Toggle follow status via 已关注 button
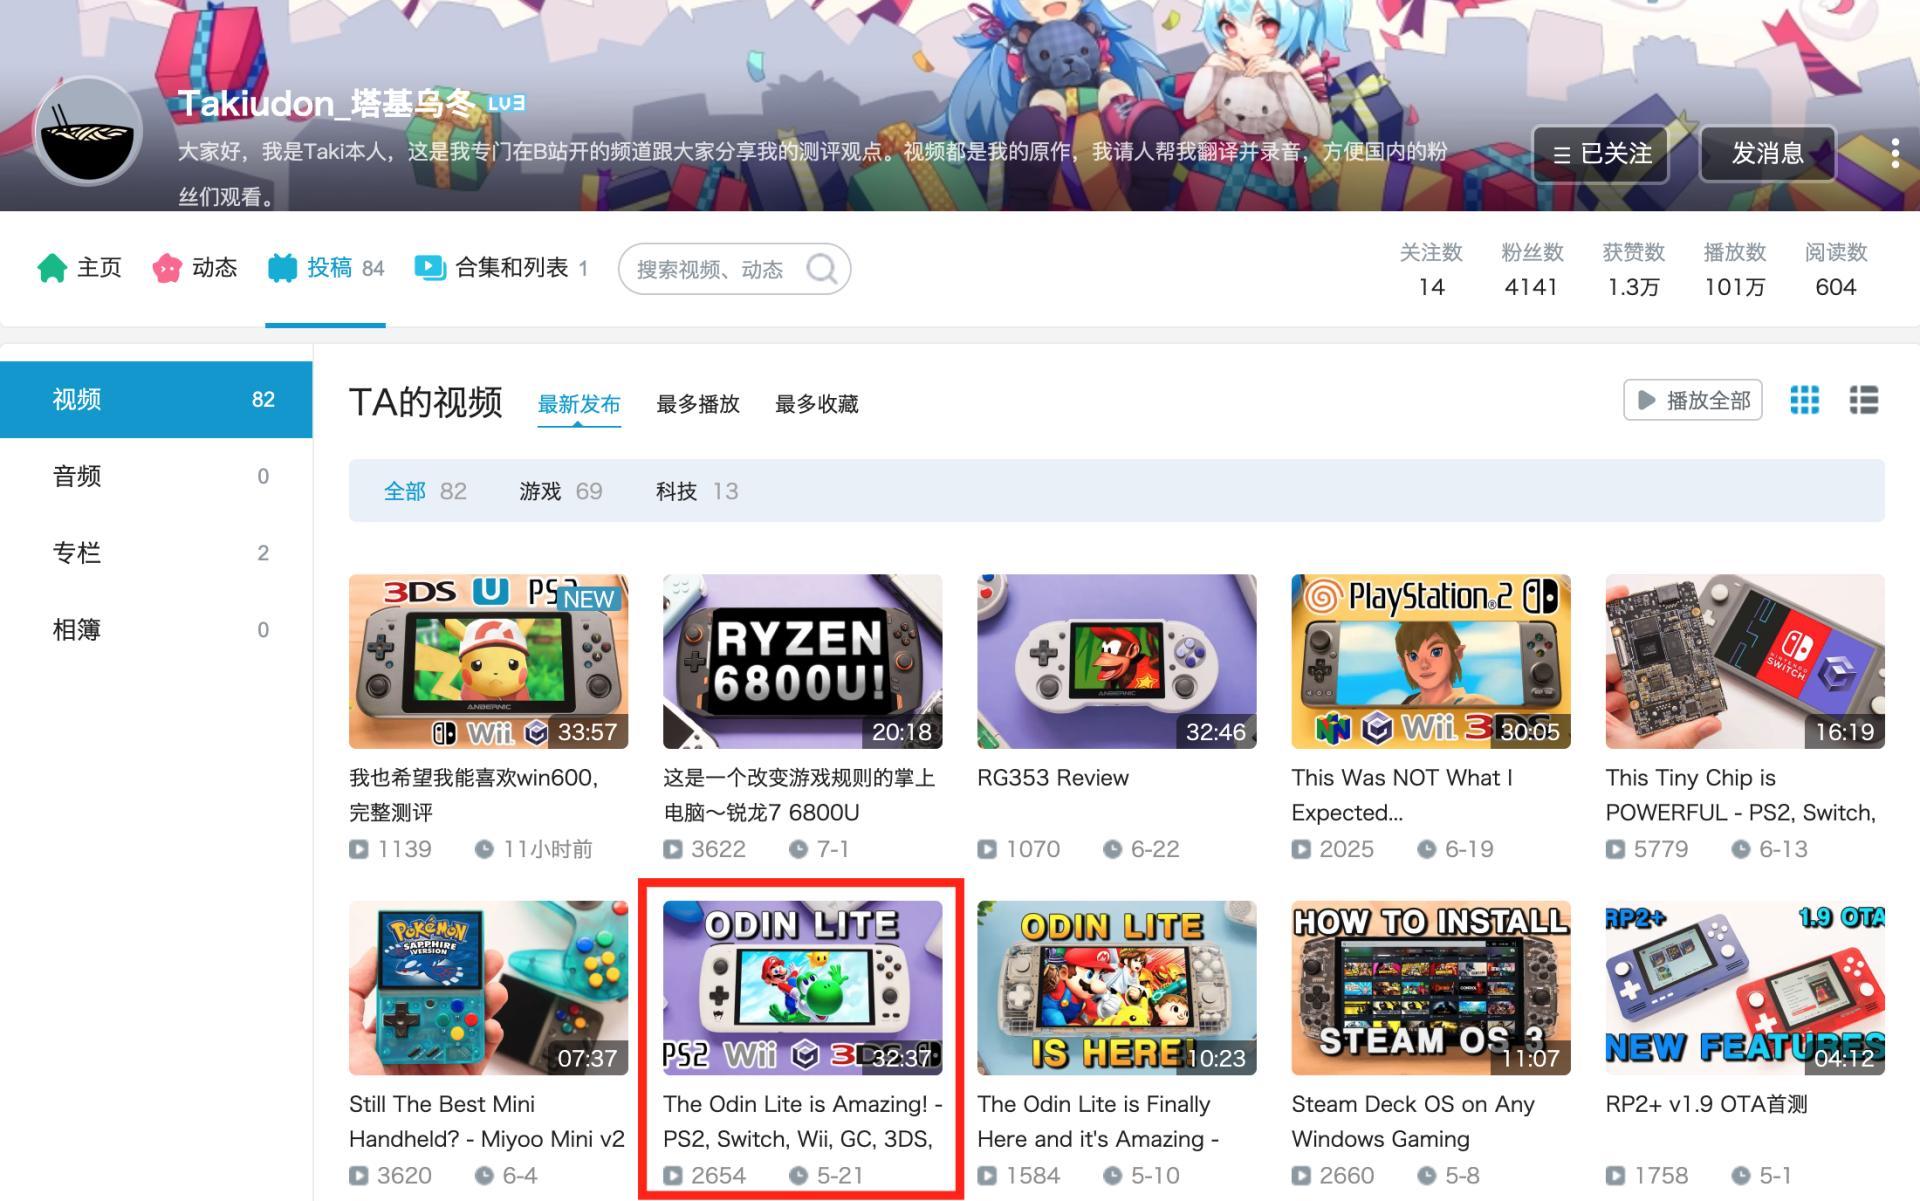The width and height of the screenshot is (1920, 1201). [x=1600, y=154]
